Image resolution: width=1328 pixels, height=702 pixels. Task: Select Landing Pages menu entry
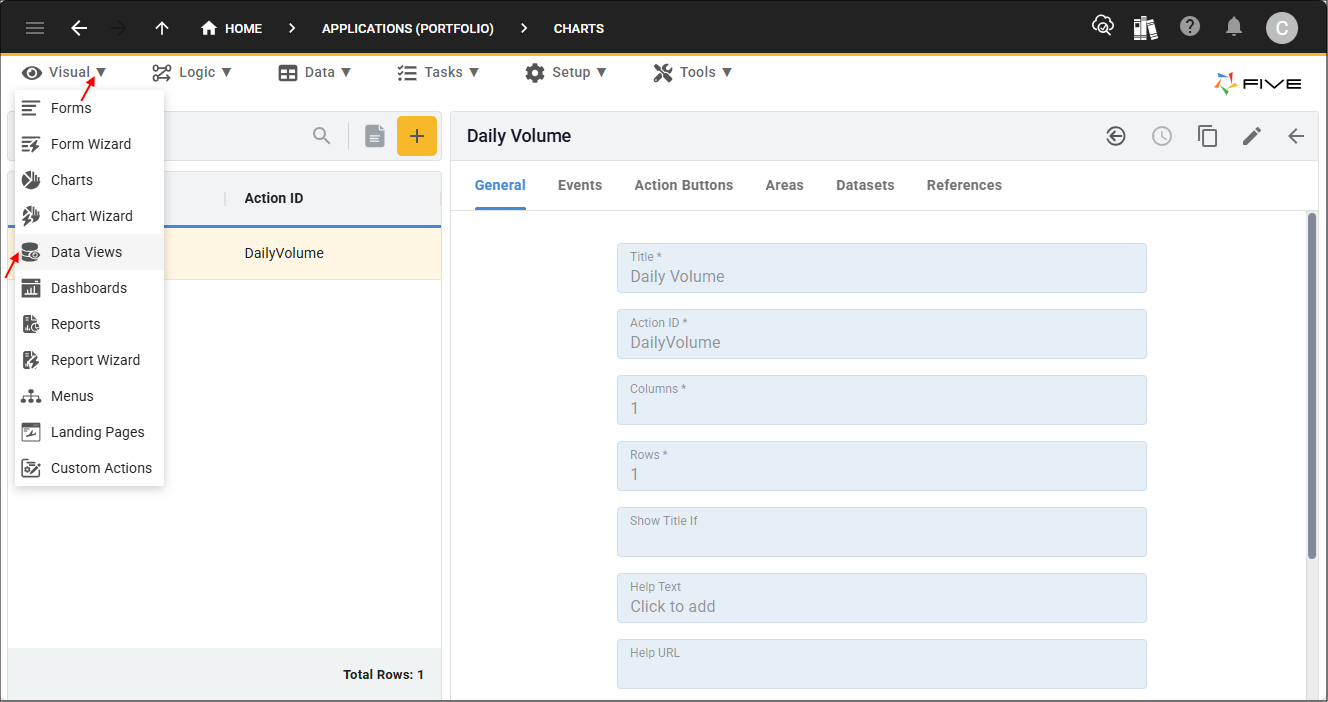click(89, 432)
